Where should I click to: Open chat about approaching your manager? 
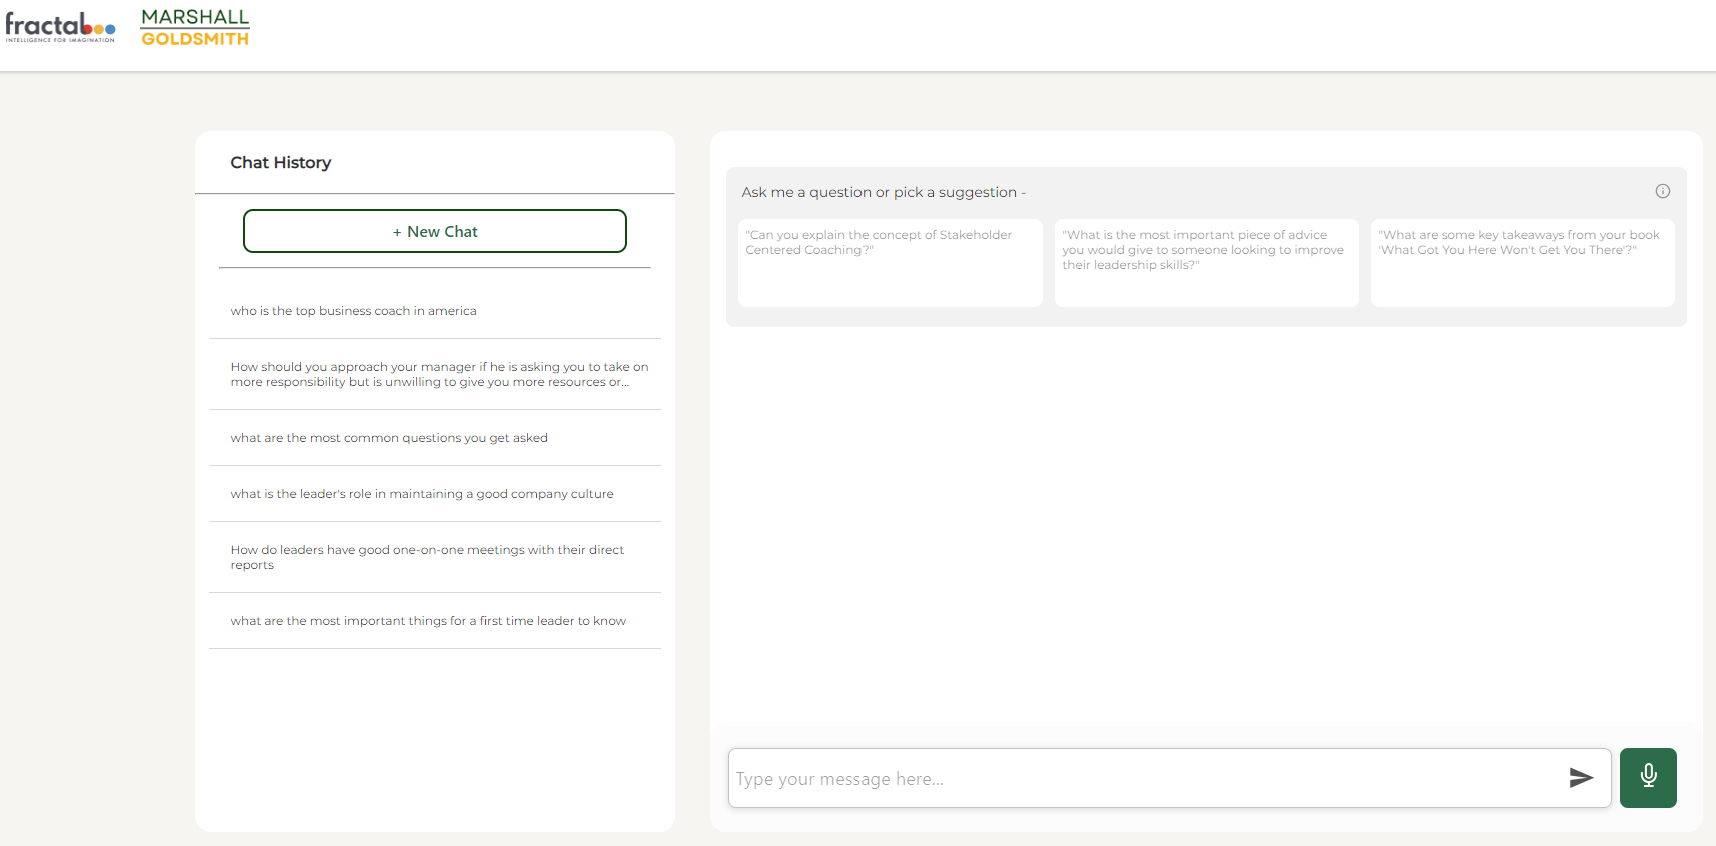(x=435, y=374)
